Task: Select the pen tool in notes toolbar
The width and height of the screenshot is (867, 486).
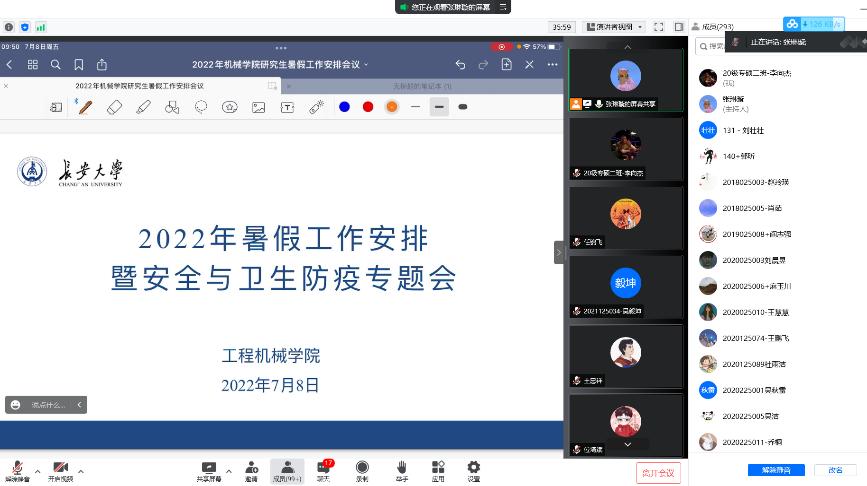Action: pos(85,107)
